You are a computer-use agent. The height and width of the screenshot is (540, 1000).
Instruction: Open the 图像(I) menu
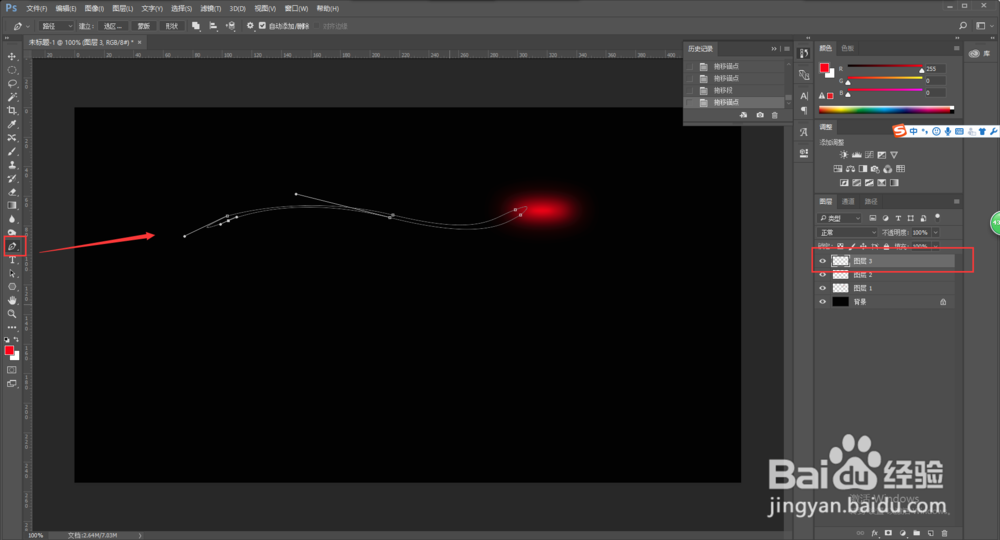pos(94,8)
